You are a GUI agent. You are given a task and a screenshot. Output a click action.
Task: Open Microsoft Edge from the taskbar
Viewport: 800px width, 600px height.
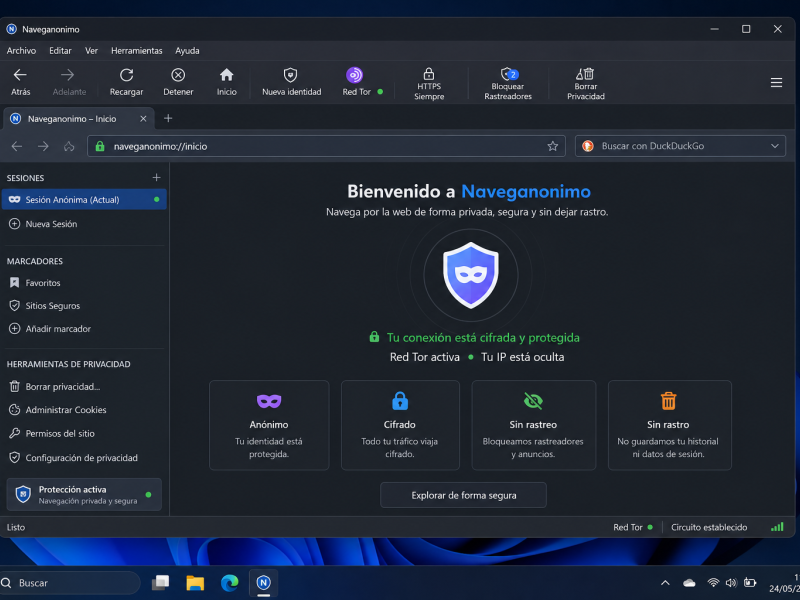(230, 583)
